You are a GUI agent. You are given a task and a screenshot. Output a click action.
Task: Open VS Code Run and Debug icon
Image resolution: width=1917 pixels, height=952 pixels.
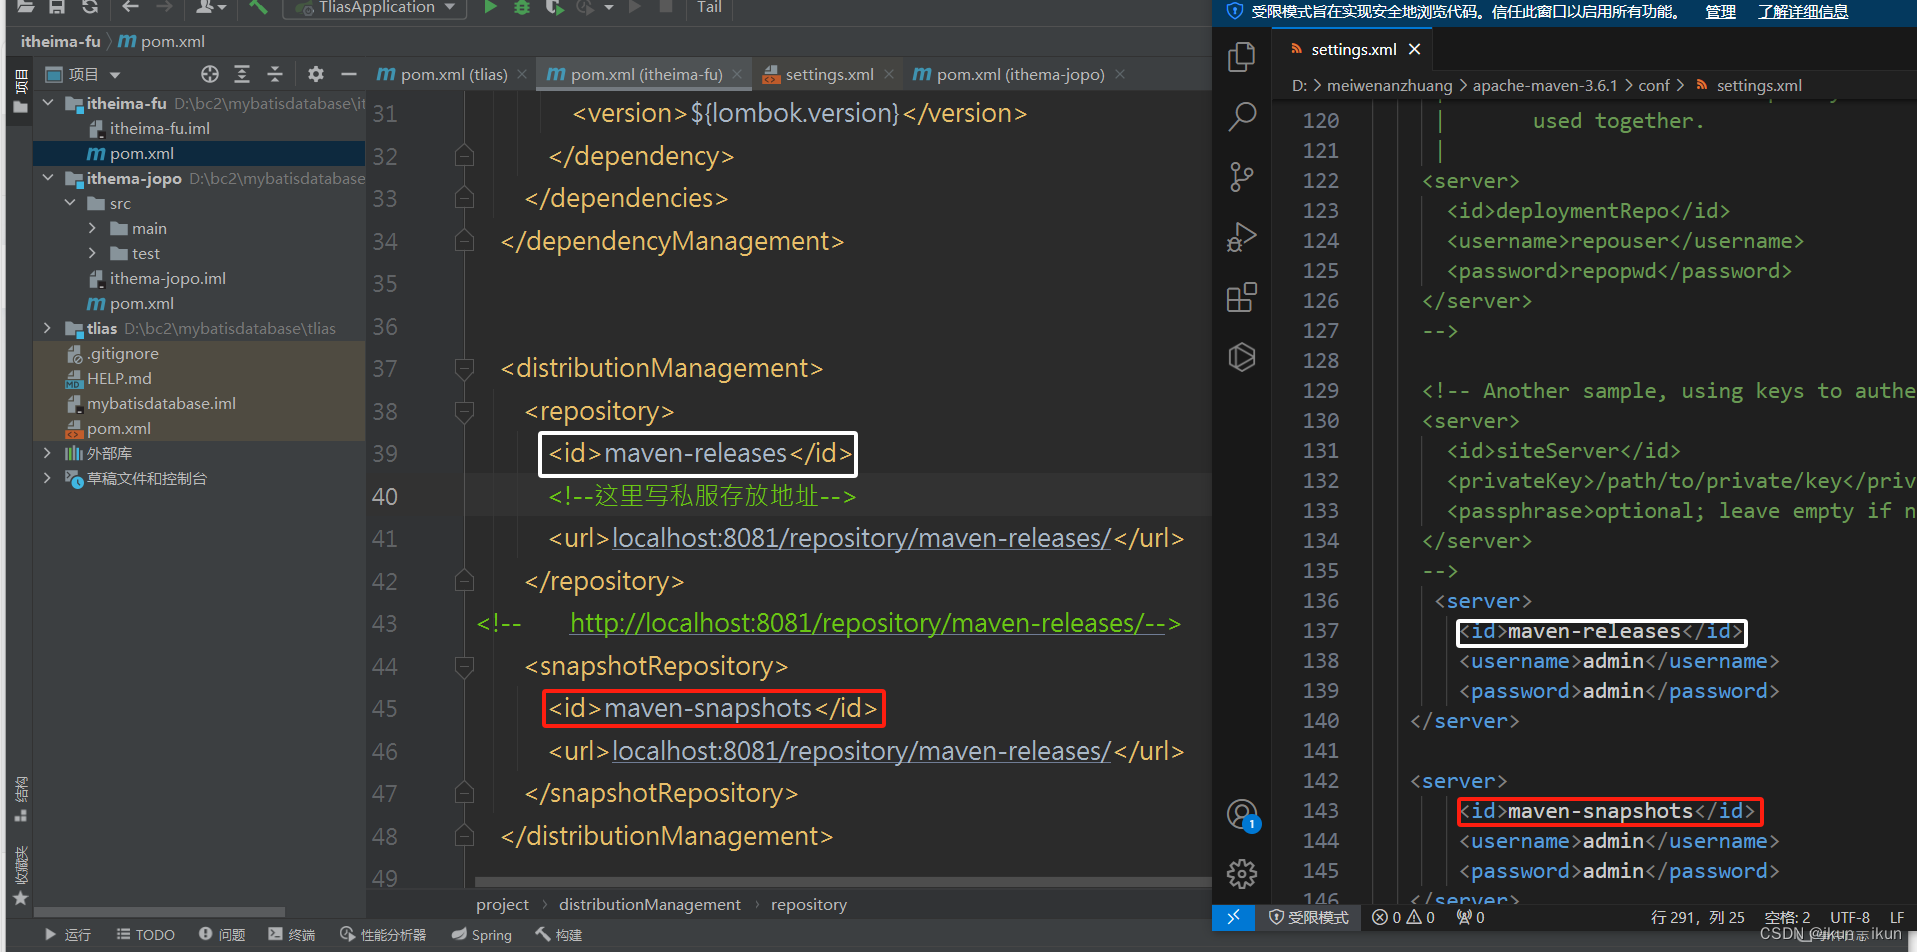[1242, 237]
